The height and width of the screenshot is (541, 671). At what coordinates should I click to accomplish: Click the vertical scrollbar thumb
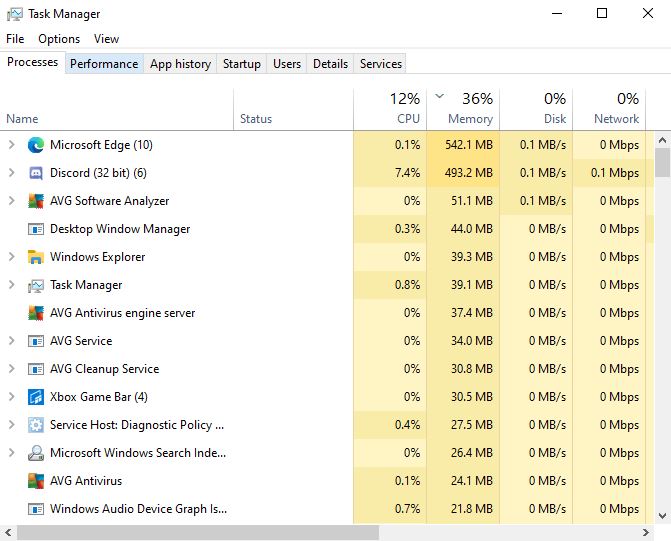tap(662, 163)
